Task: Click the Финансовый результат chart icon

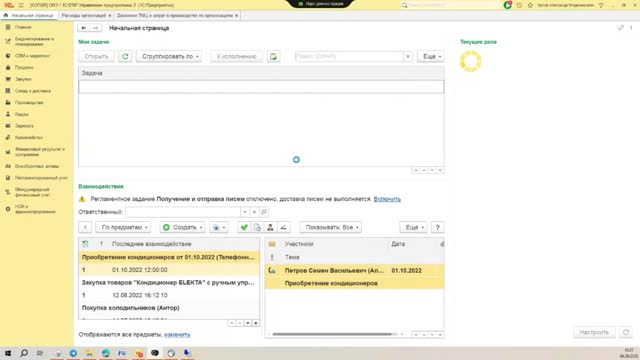Action: coord(8,152)
